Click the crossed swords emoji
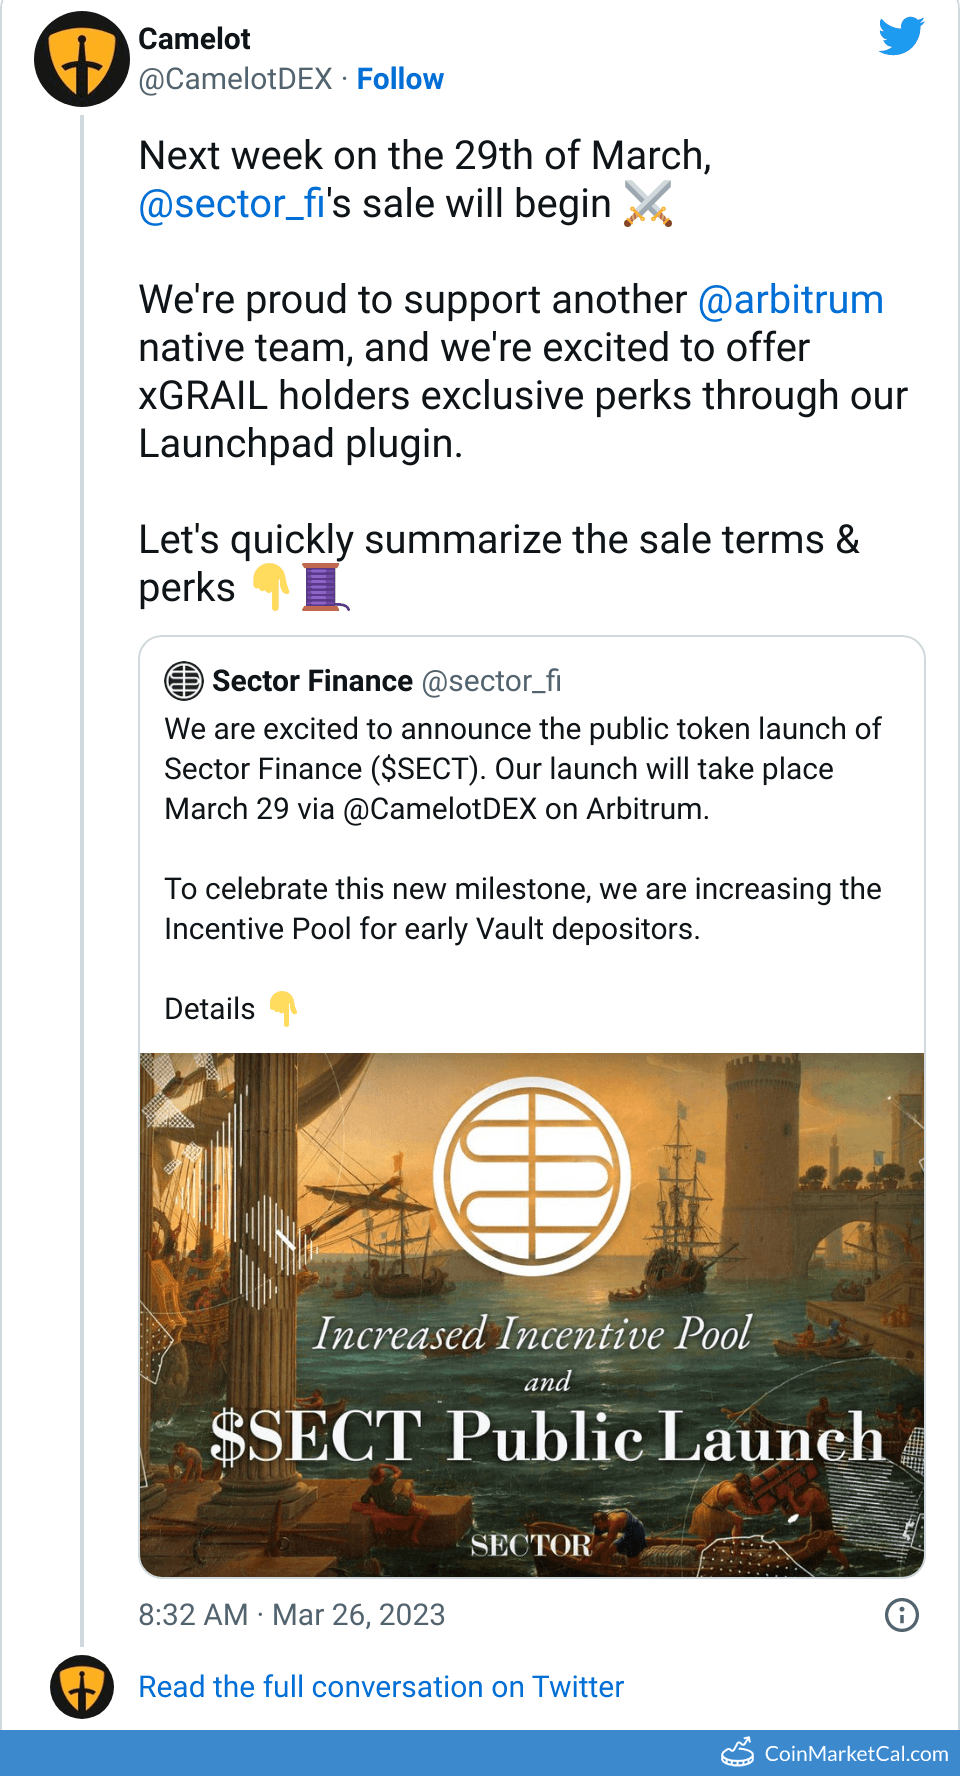This screenshot has height=1776, width=960. (x=648, y=204)
